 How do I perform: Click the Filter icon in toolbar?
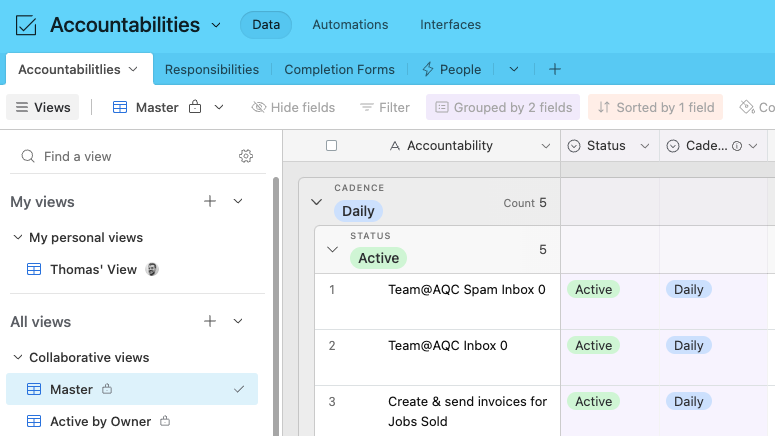tap(367, 107)
